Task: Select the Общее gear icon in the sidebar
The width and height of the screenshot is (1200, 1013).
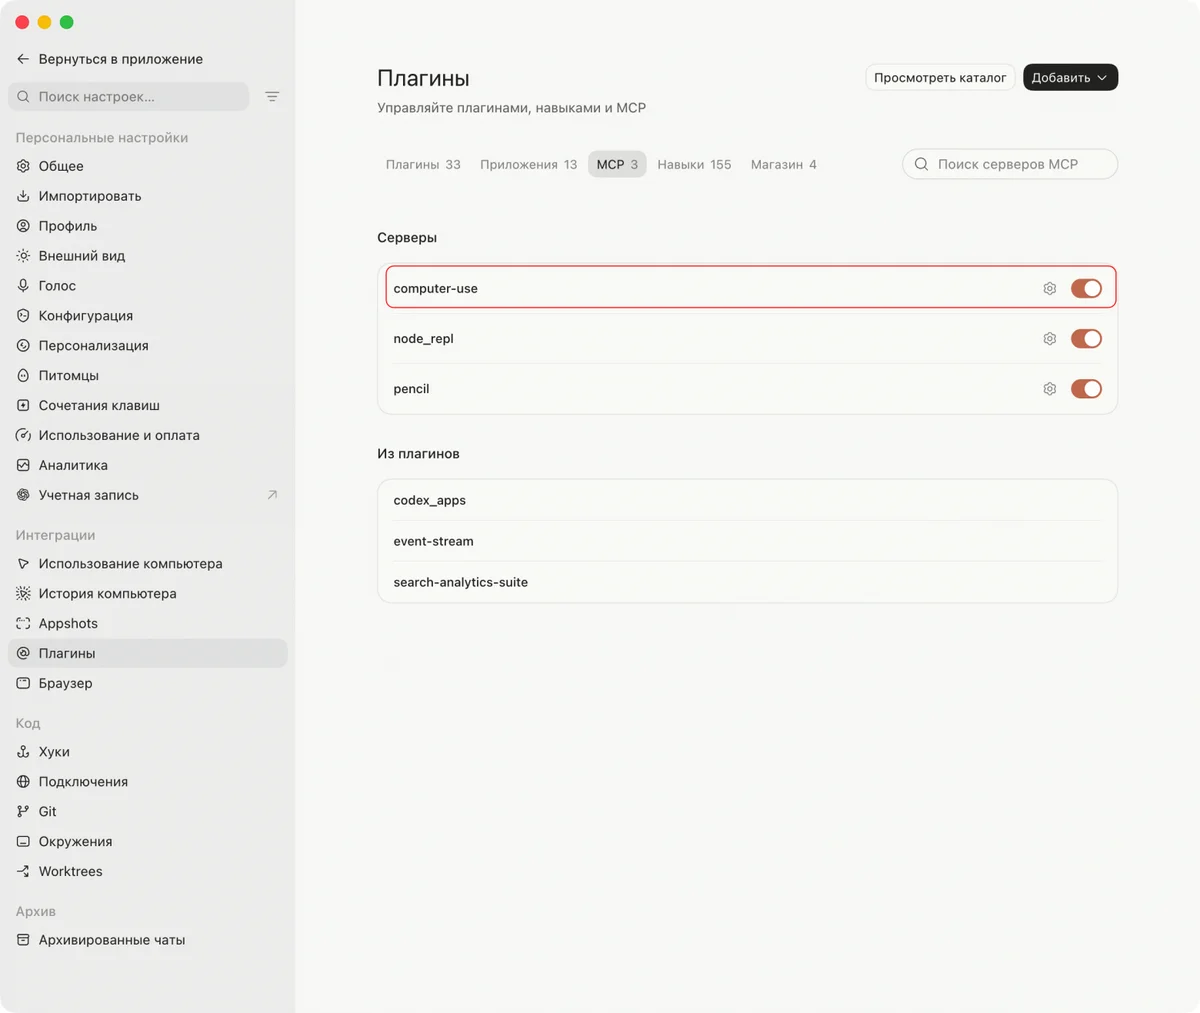Action: (x=23, y=166)
